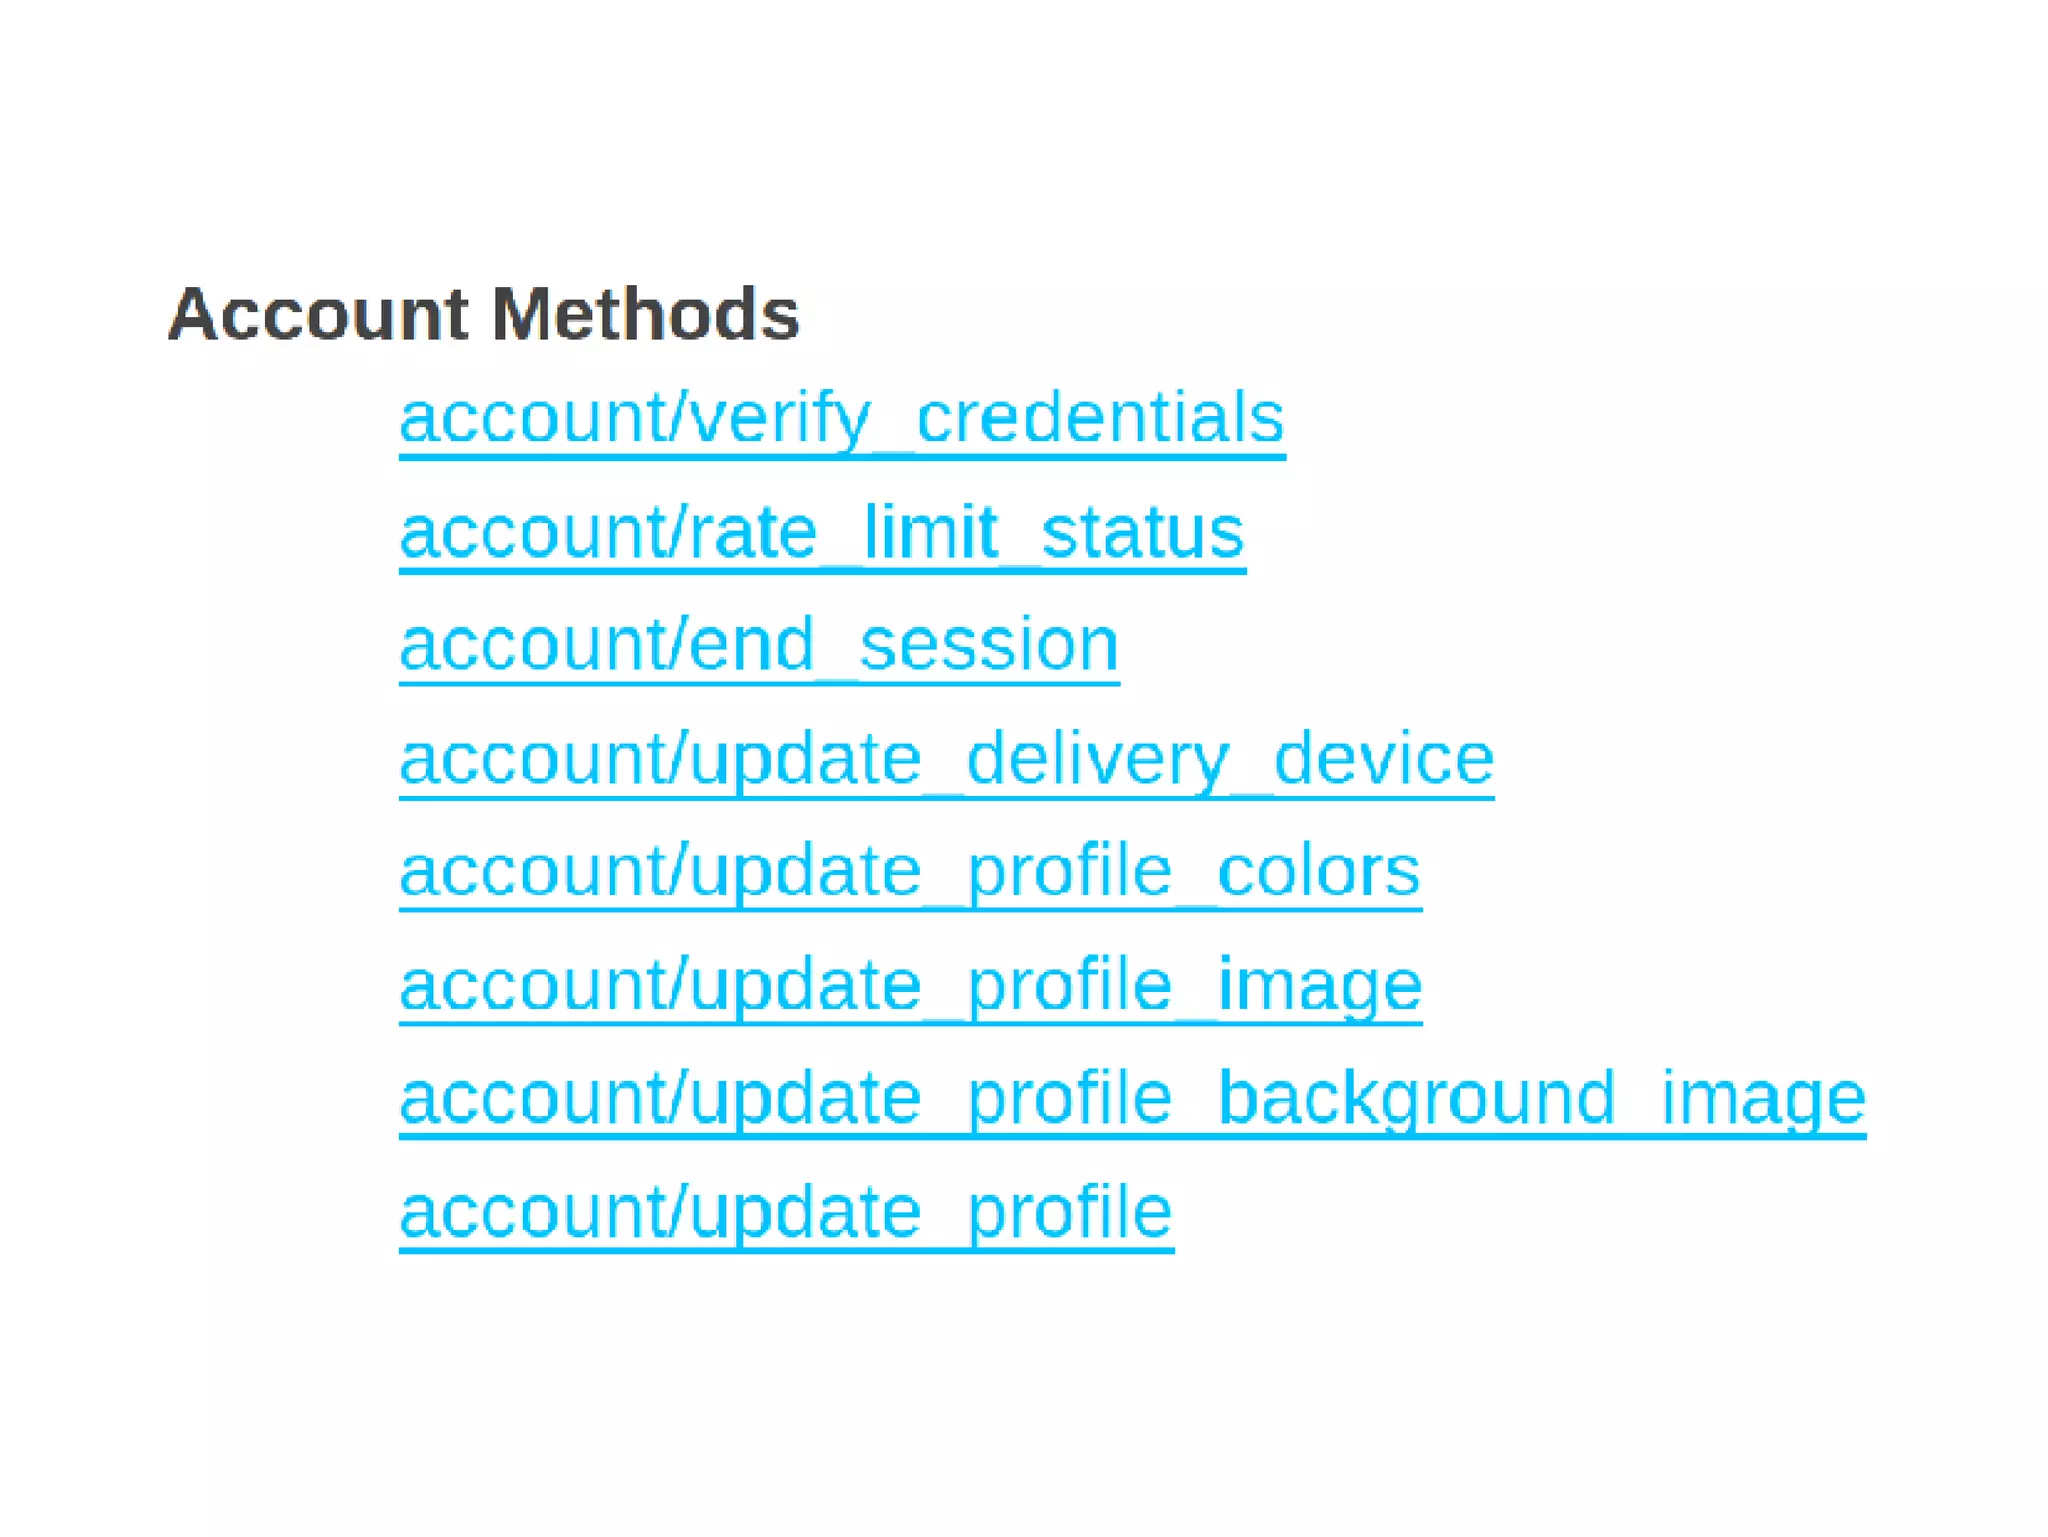Viewport: 2048px width, 1537px height.
Task: Select the account/update_profile_colors link
Action: click(910, 873)
